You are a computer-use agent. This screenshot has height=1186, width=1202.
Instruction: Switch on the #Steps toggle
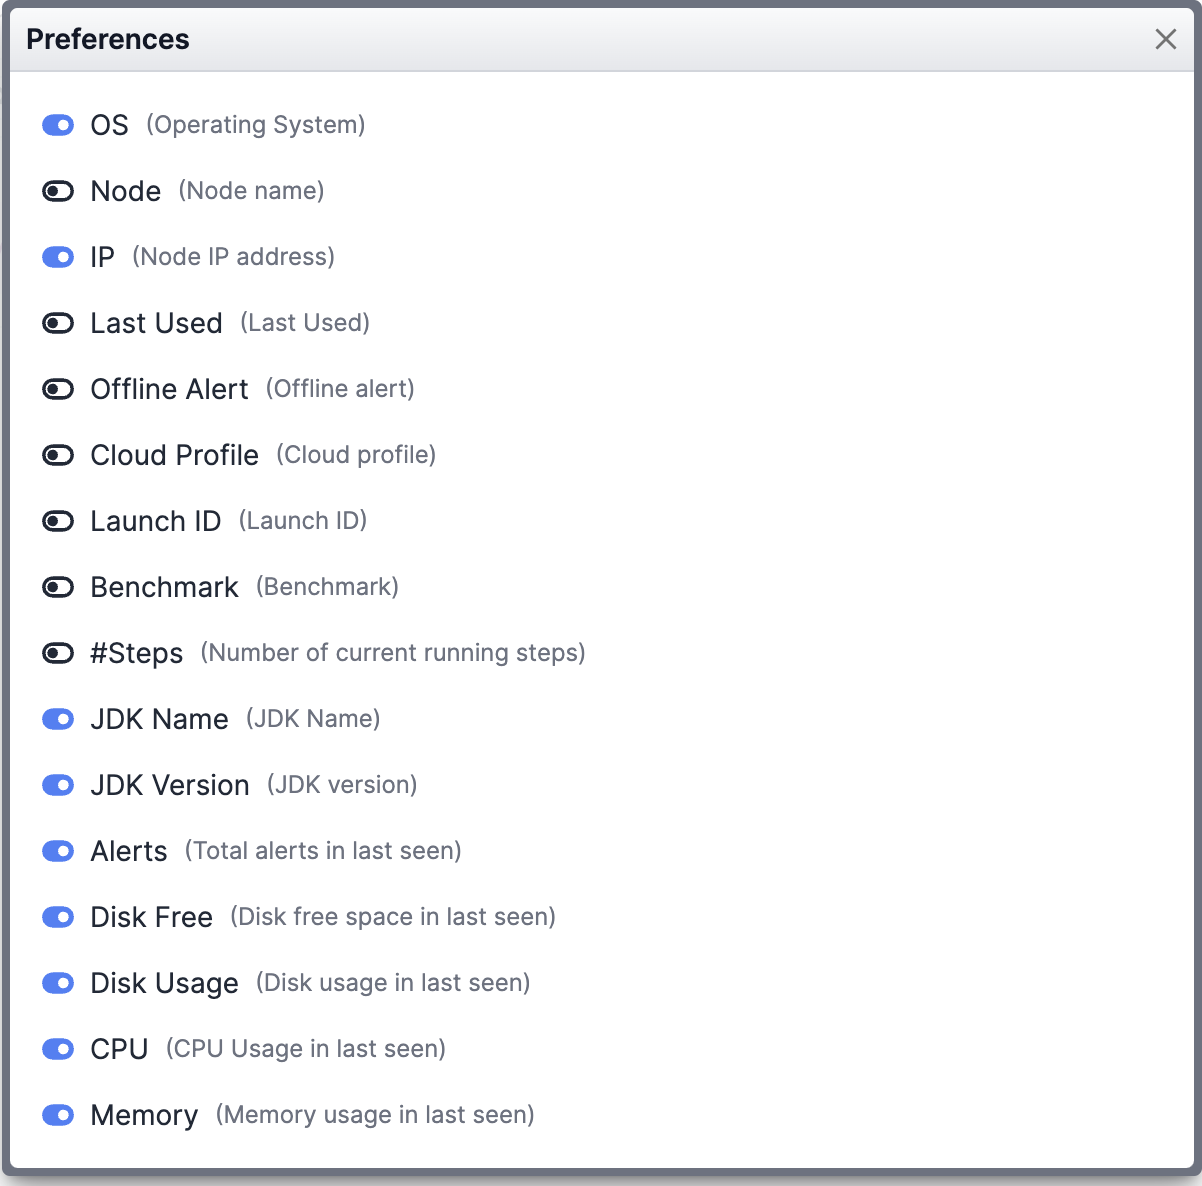(x=58, y=653)
